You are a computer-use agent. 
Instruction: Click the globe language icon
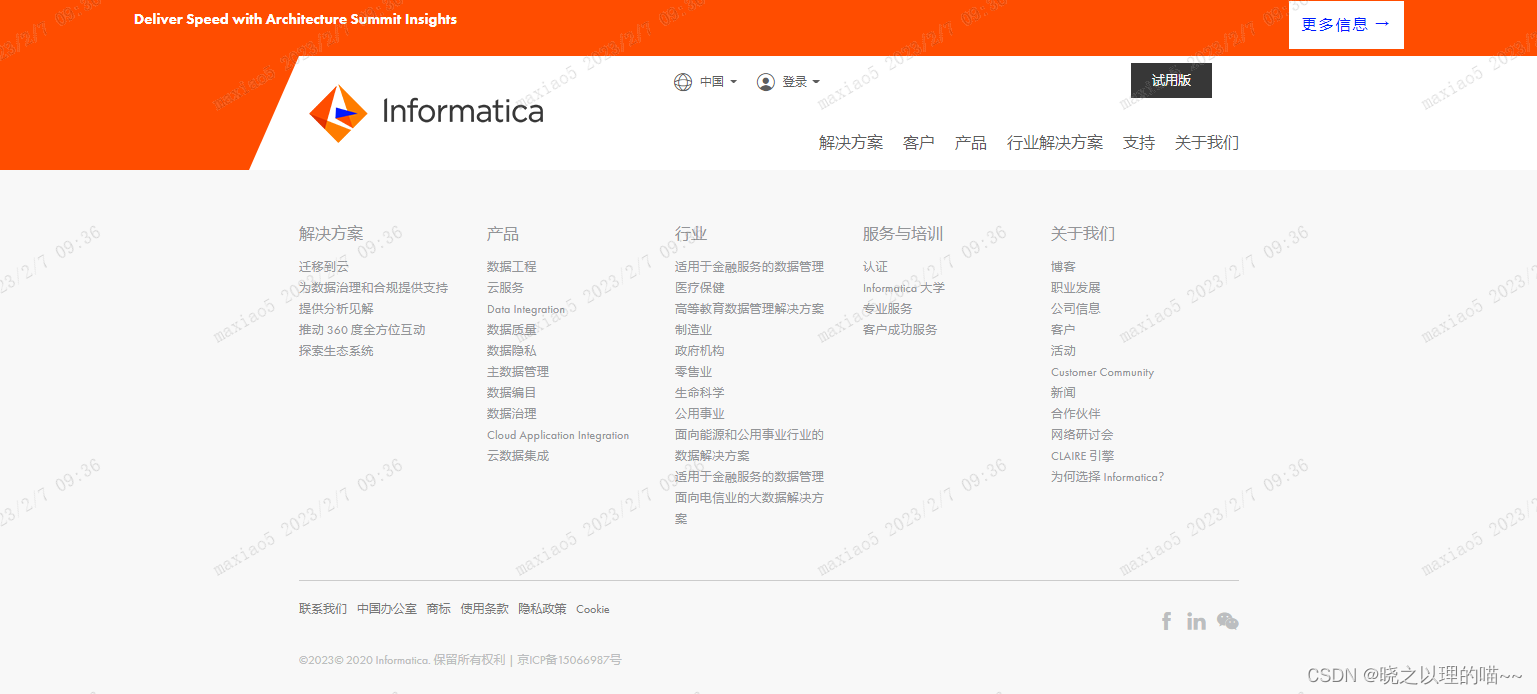pyautogui.click(x=683, y=81)
